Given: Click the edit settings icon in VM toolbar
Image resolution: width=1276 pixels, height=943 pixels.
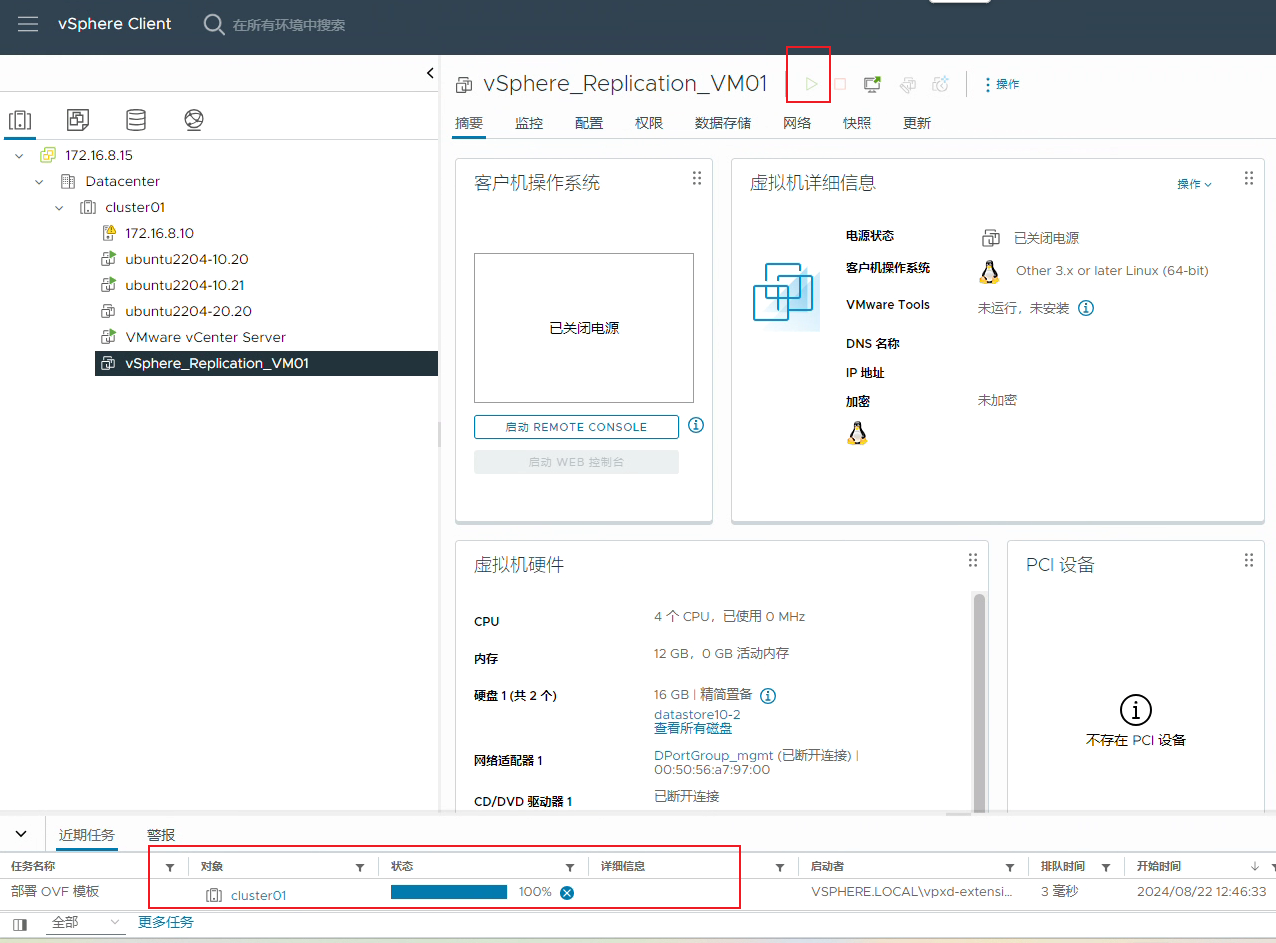Looking at the screenshot, I should pos(907,84).
